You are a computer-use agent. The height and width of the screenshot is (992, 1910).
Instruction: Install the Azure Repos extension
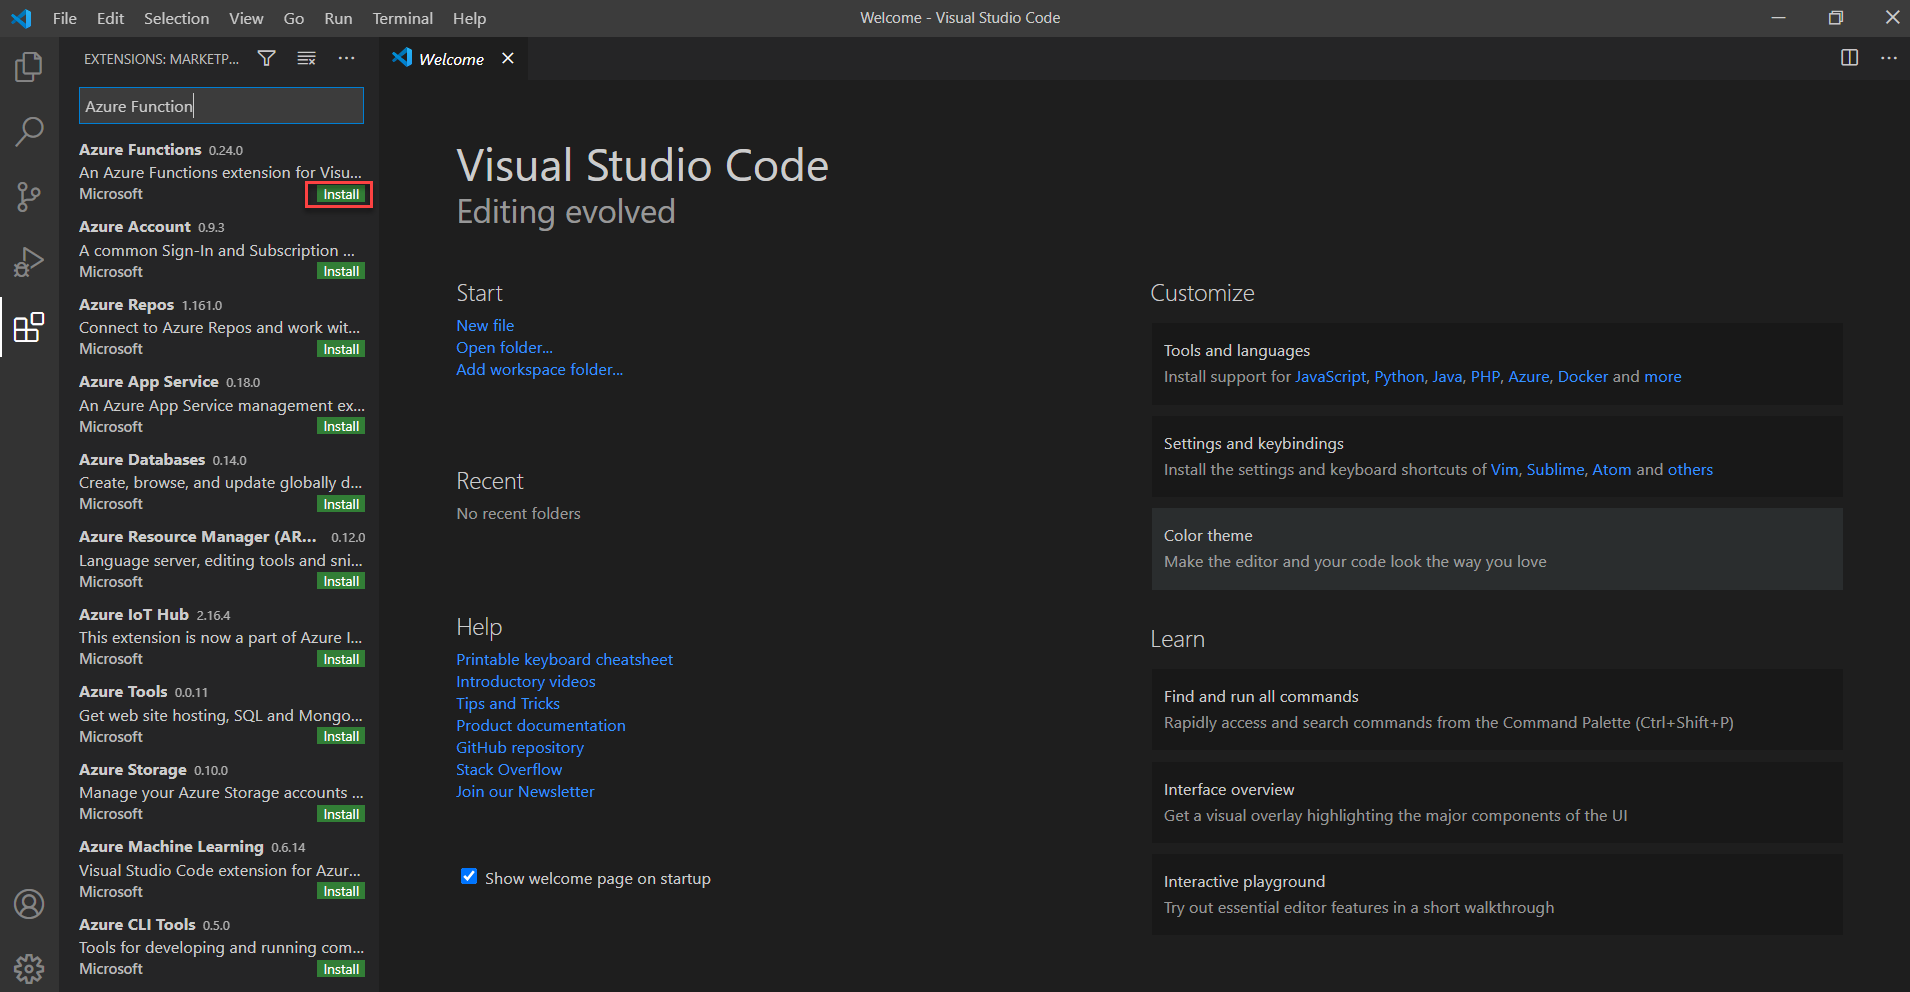tap(341, 349)
